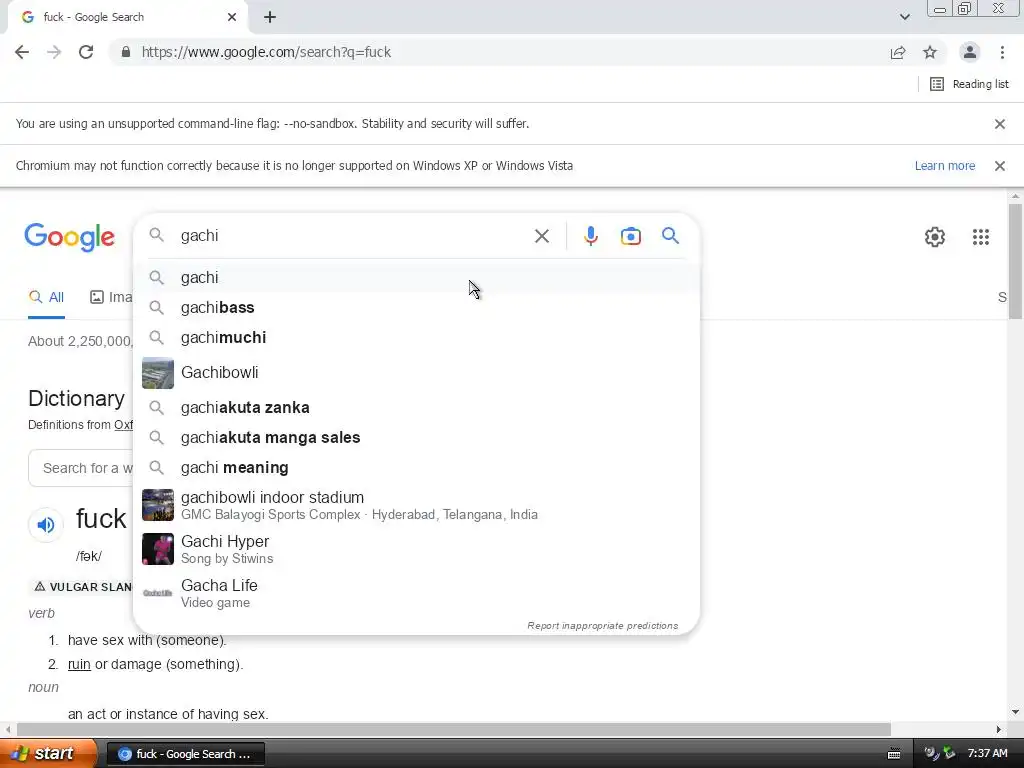Click the lock icon in address bar
This screenshot has height=768, width=1024.
pos(126,52)
